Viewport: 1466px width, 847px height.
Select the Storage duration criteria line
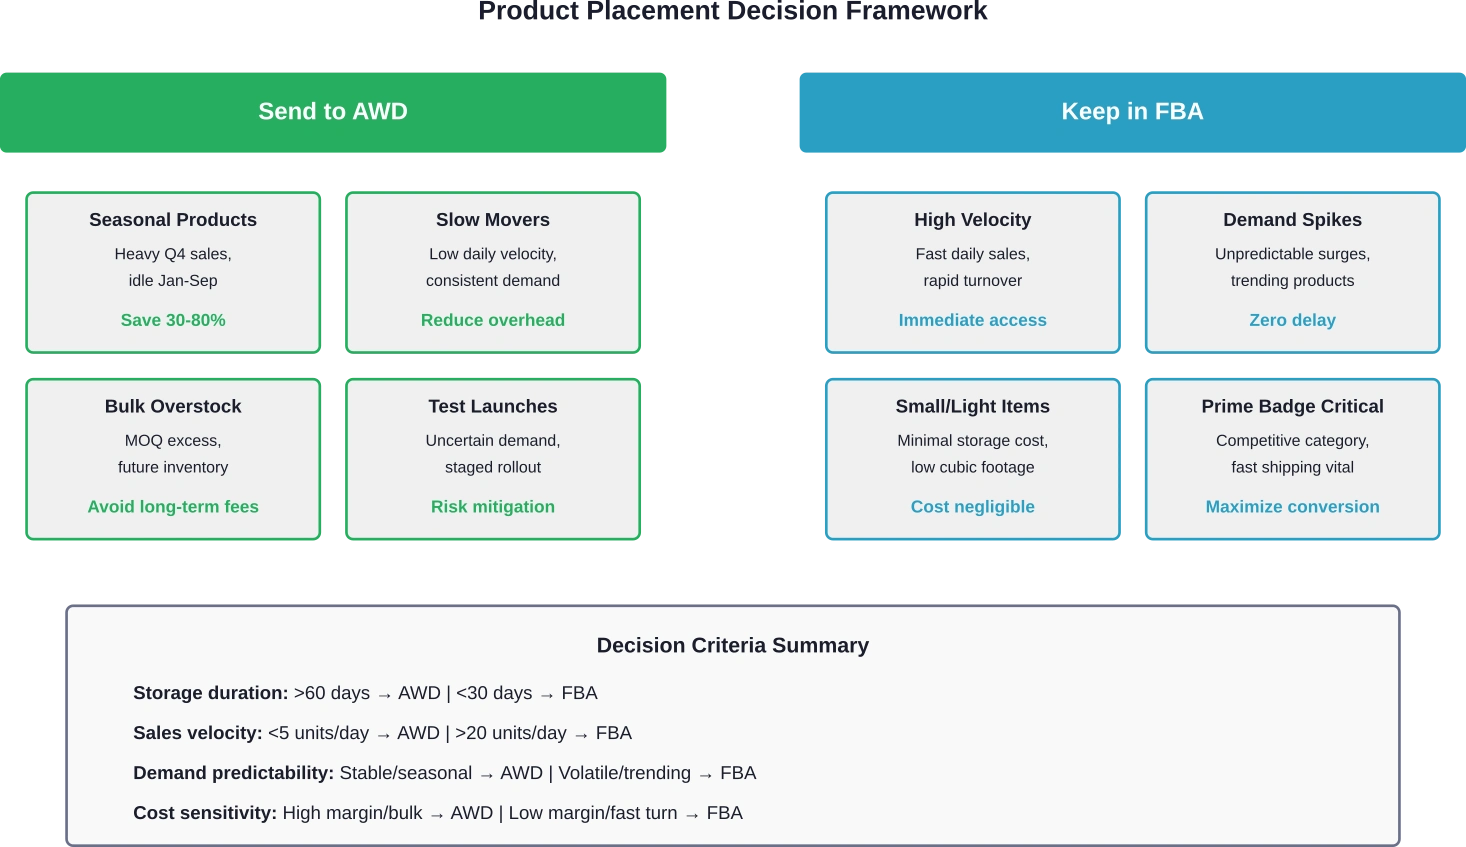click(365, 693)
